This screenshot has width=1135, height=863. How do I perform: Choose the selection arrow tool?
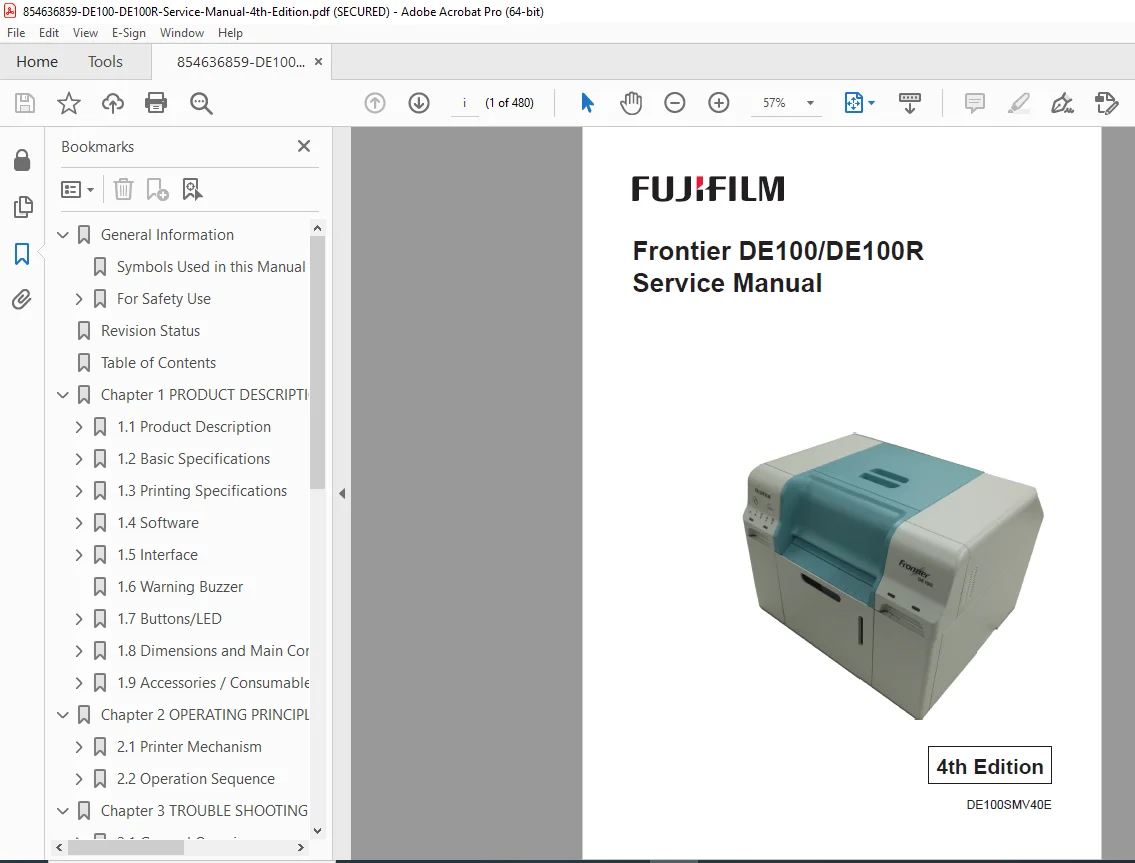587,103
